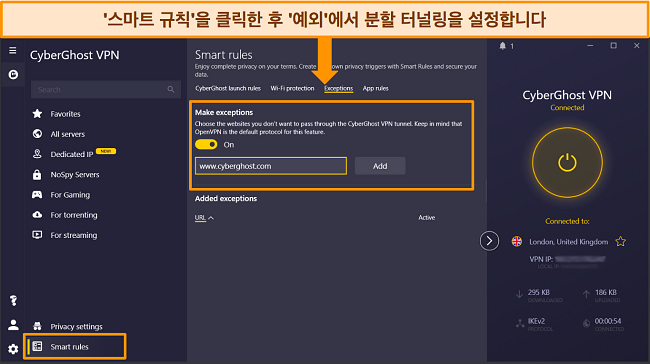650x364 pixels.
Task: Click the CyberGhost ghost logo icon
Action: tap(13, 75)
